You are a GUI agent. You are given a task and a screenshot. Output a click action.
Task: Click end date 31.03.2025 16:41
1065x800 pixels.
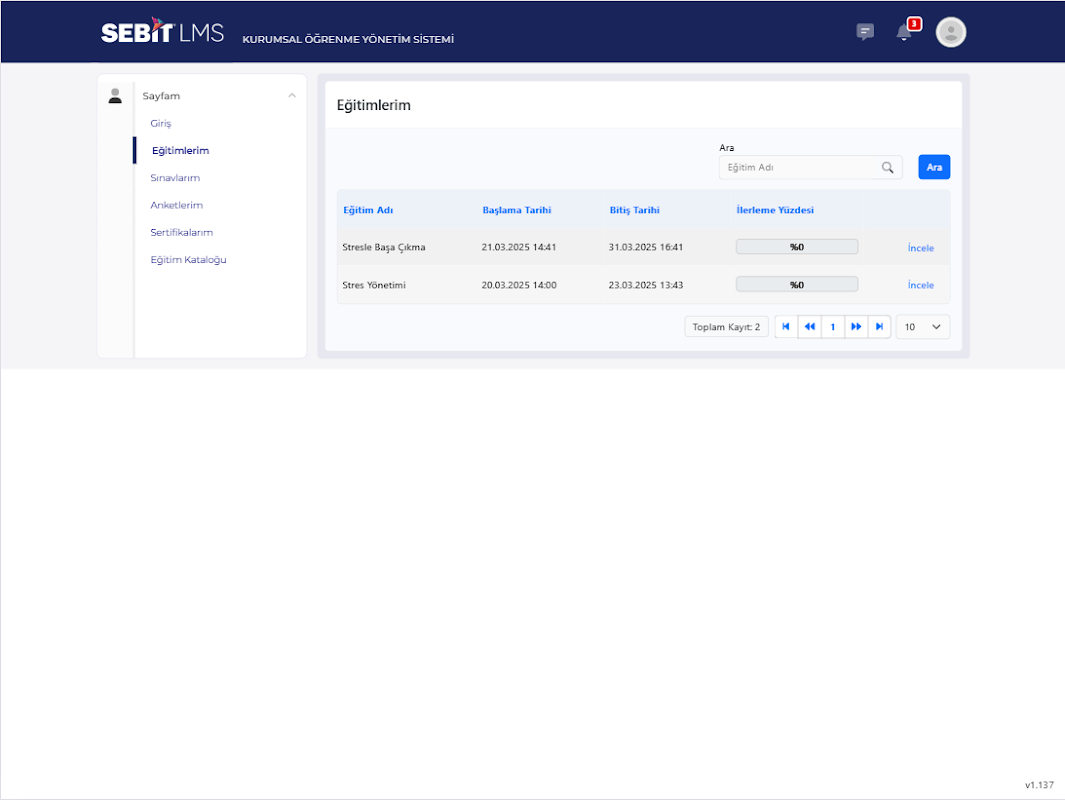tap(646, 247)
